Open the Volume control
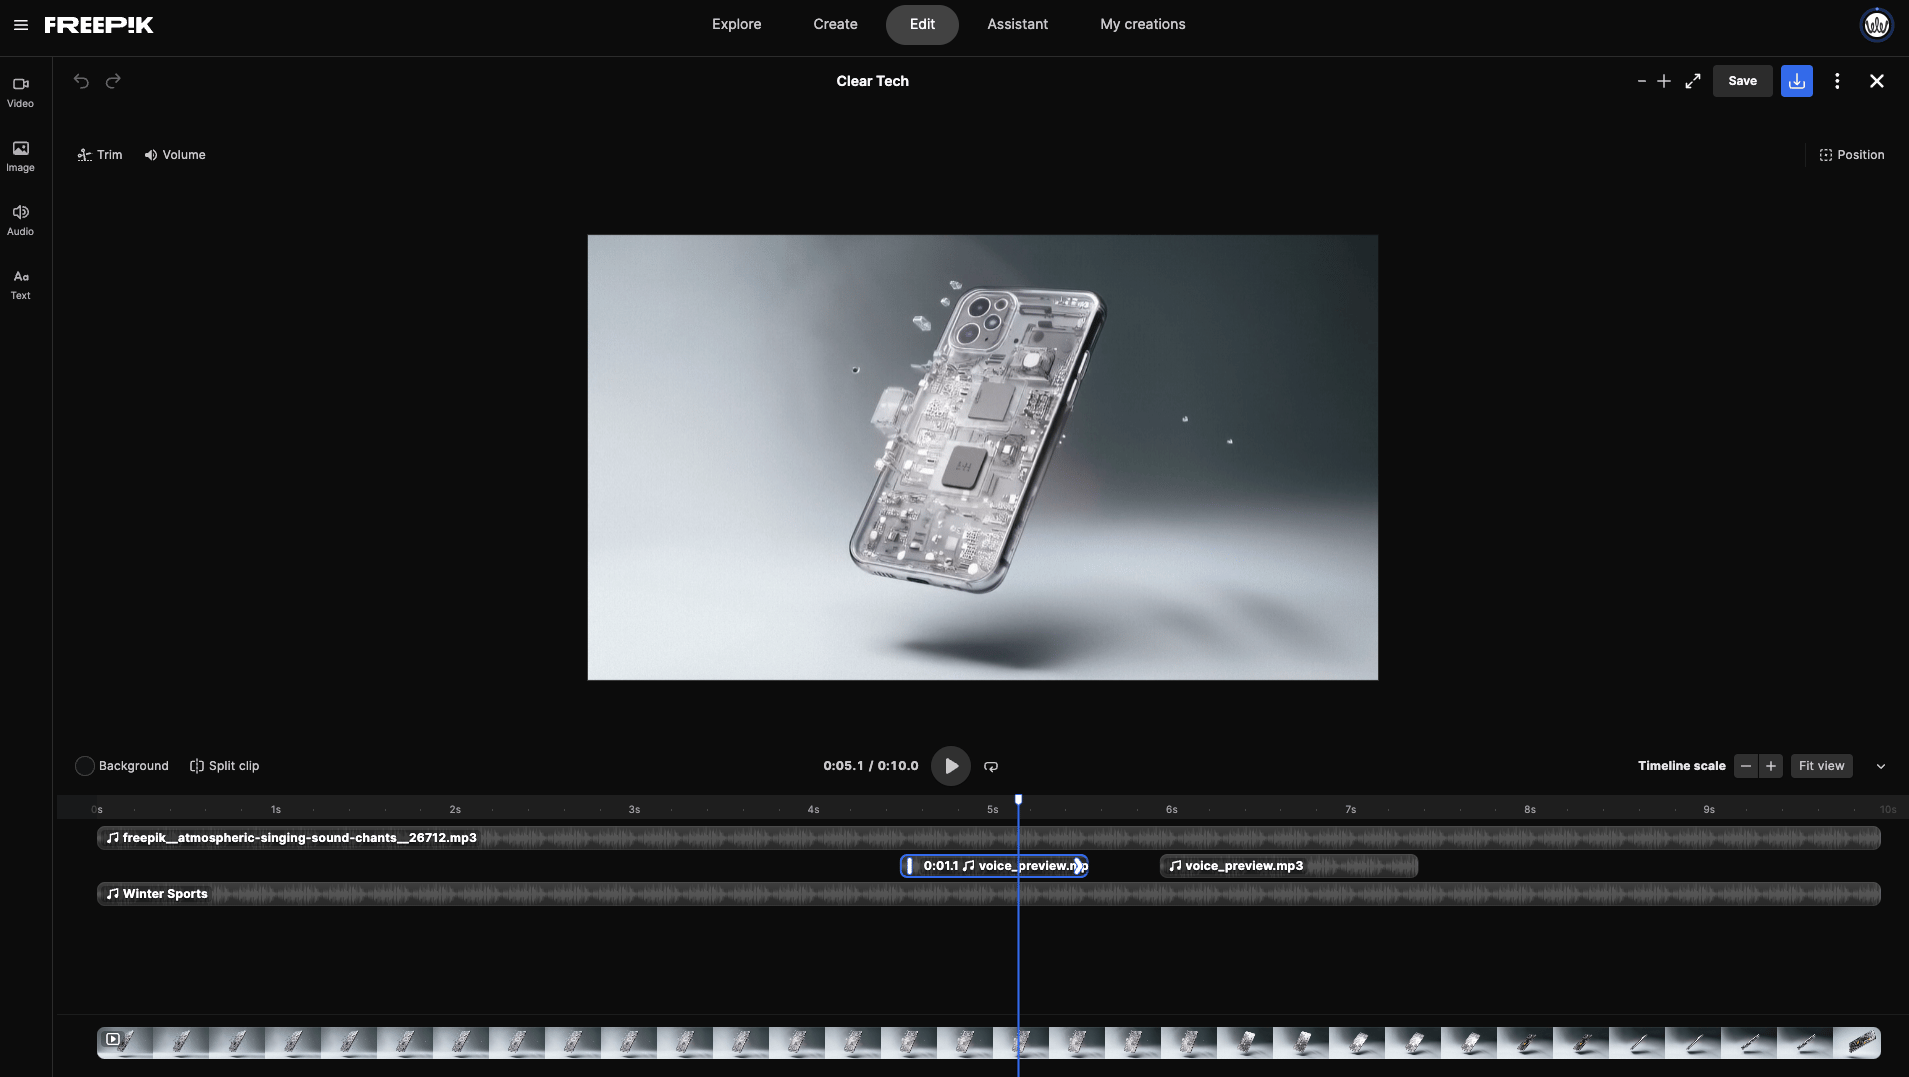Image resolution: width=1909 pixels, height=1077 pixels. coord(175,155)
